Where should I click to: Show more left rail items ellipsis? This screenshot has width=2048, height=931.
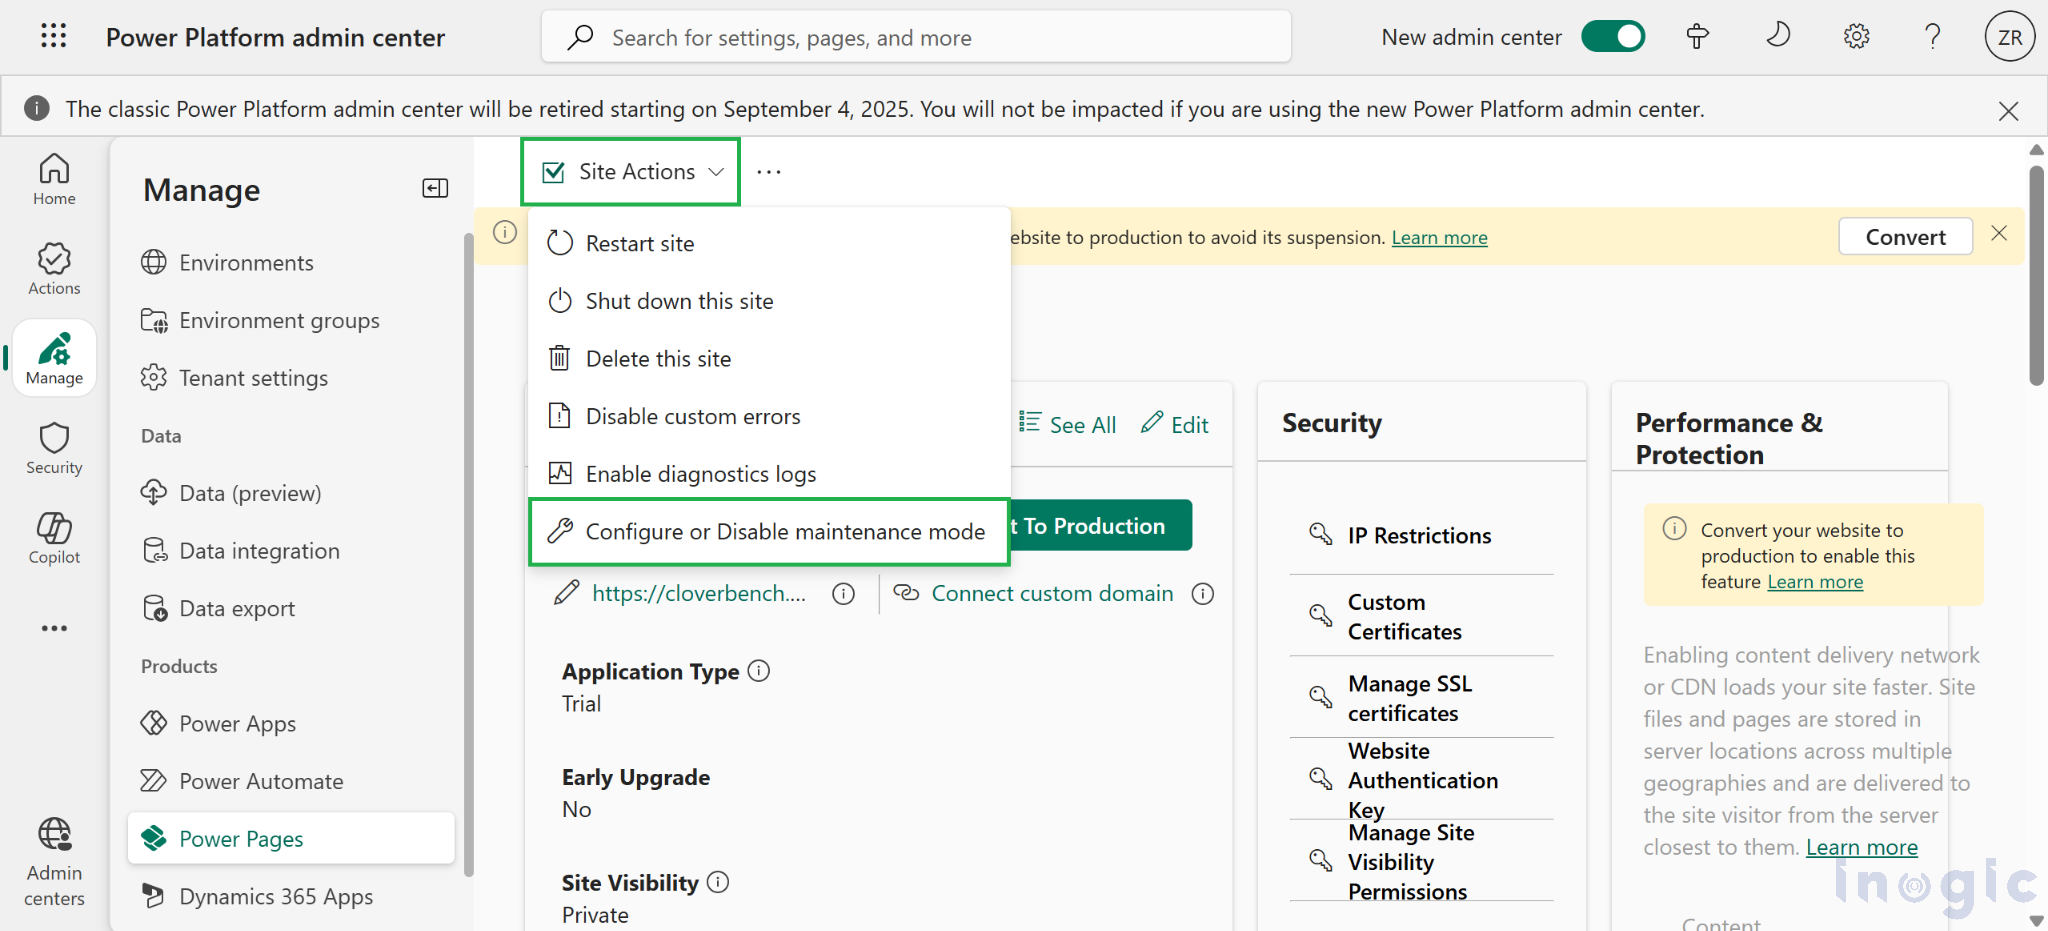(54, 628)
